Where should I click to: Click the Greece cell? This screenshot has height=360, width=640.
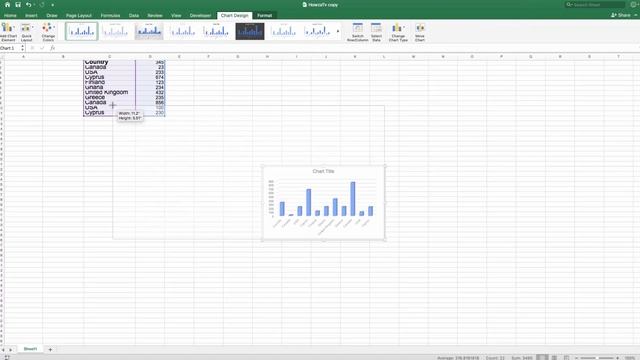point(109,97)
